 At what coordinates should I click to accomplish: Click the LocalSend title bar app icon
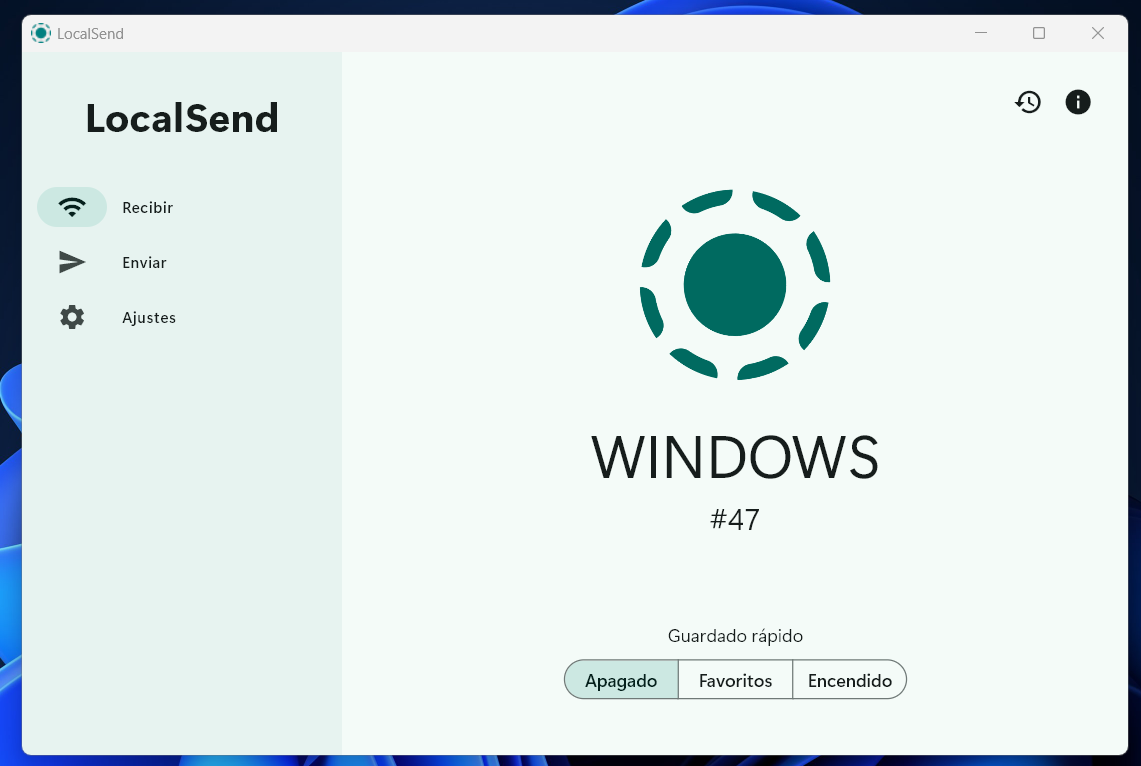[x=41, y=33]
